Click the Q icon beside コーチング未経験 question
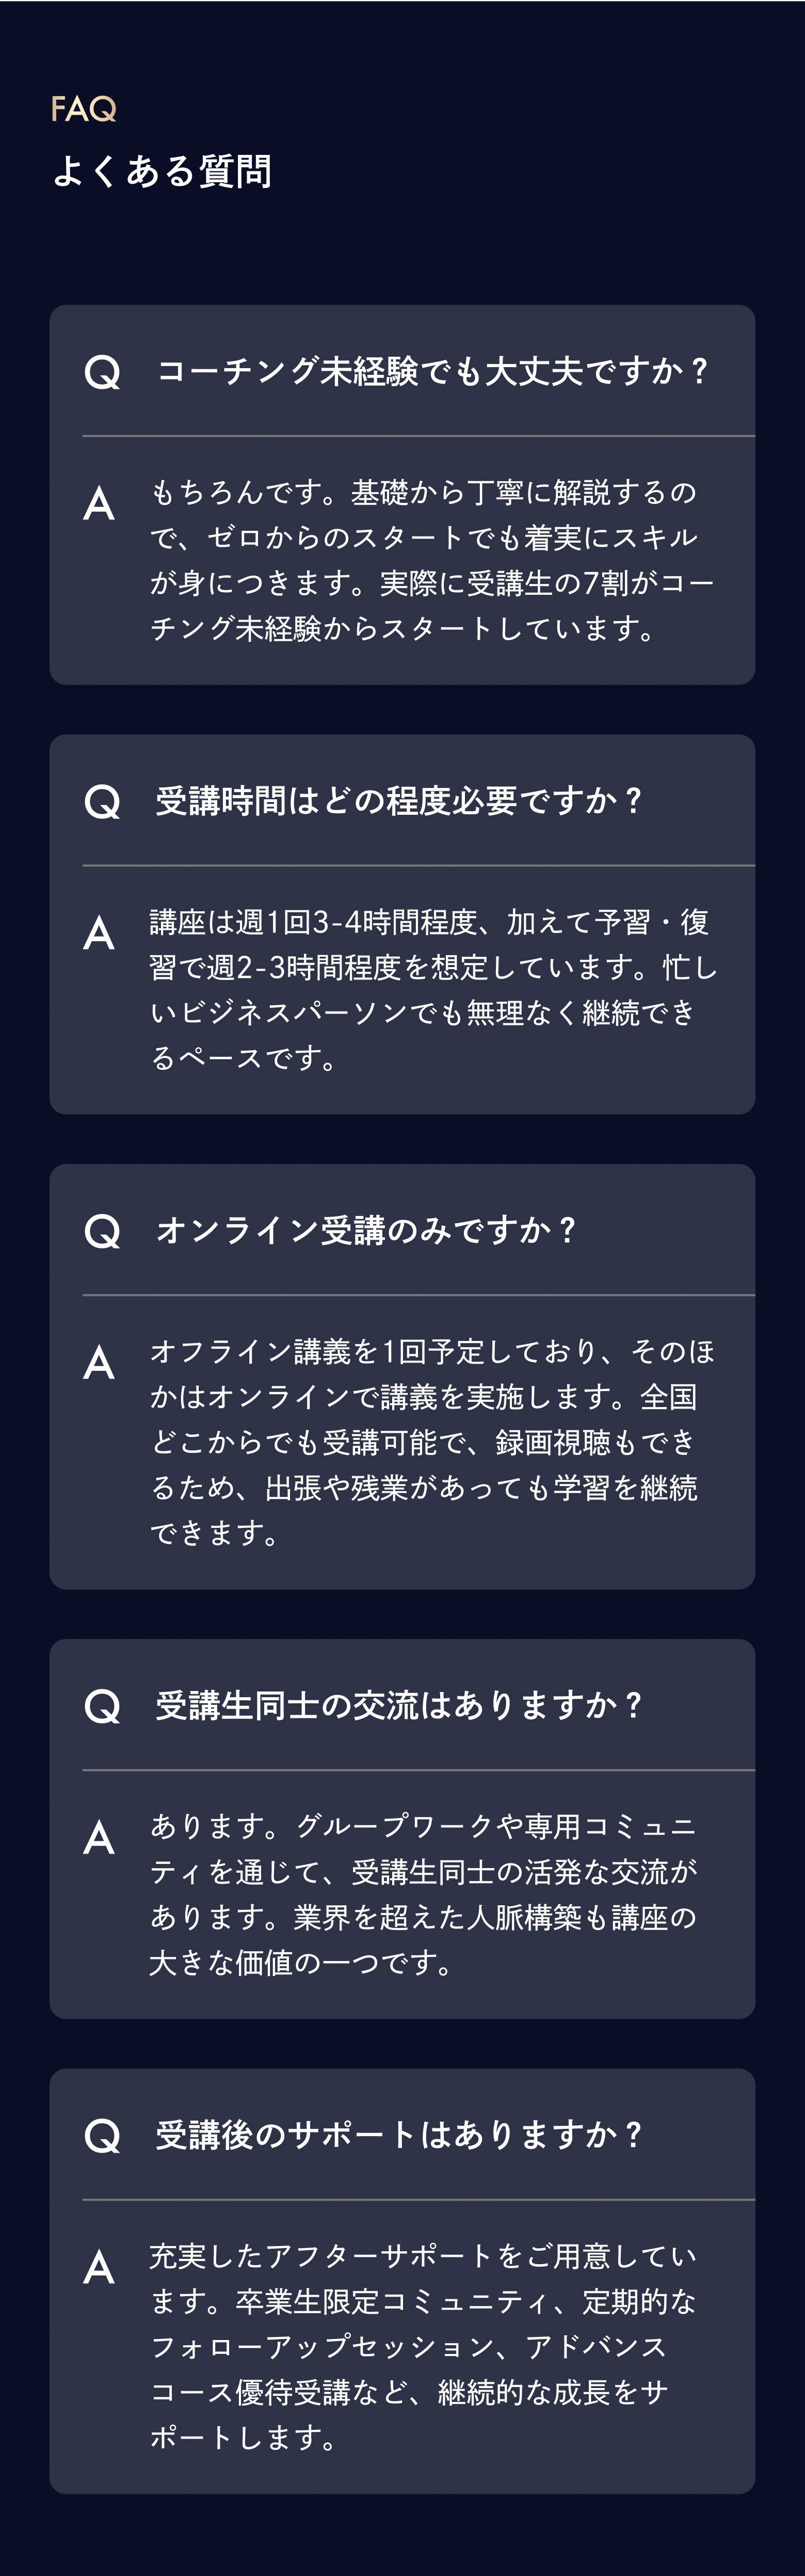805x2576 pixels. (102, 373)
